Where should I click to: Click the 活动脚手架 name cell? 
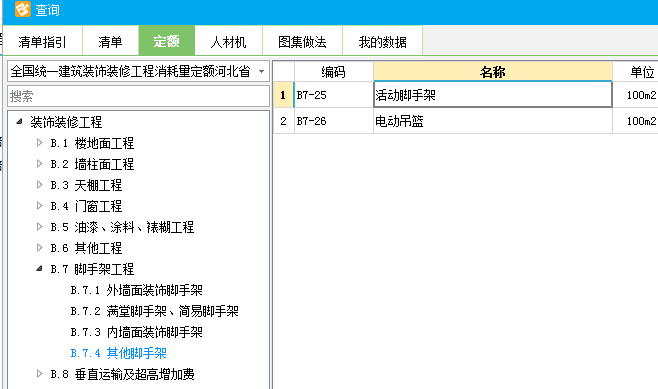(493, 95)
